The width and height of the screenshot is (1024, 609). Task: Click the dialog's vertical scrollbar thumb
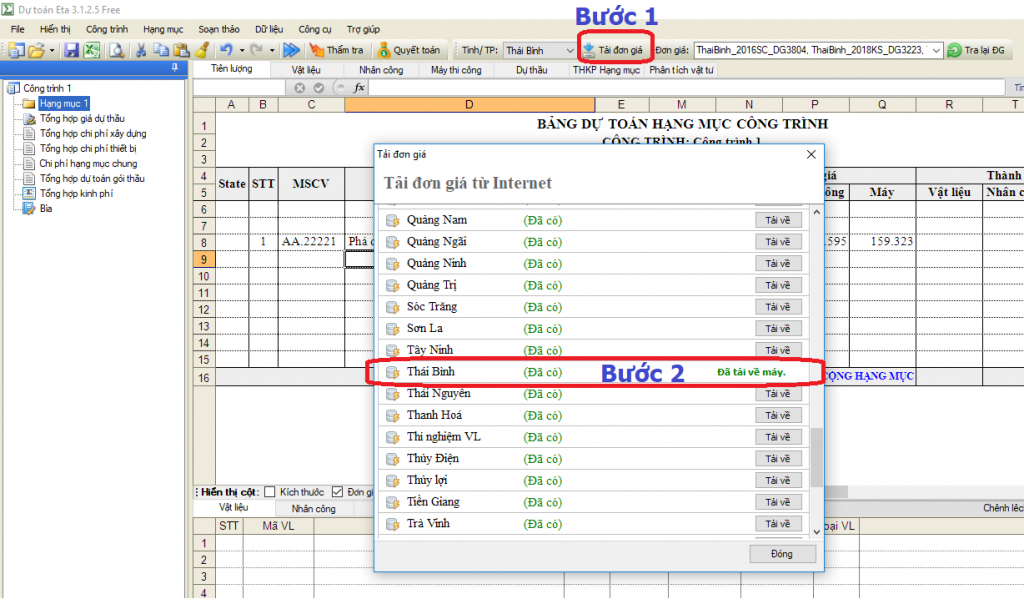click(816, 456)
